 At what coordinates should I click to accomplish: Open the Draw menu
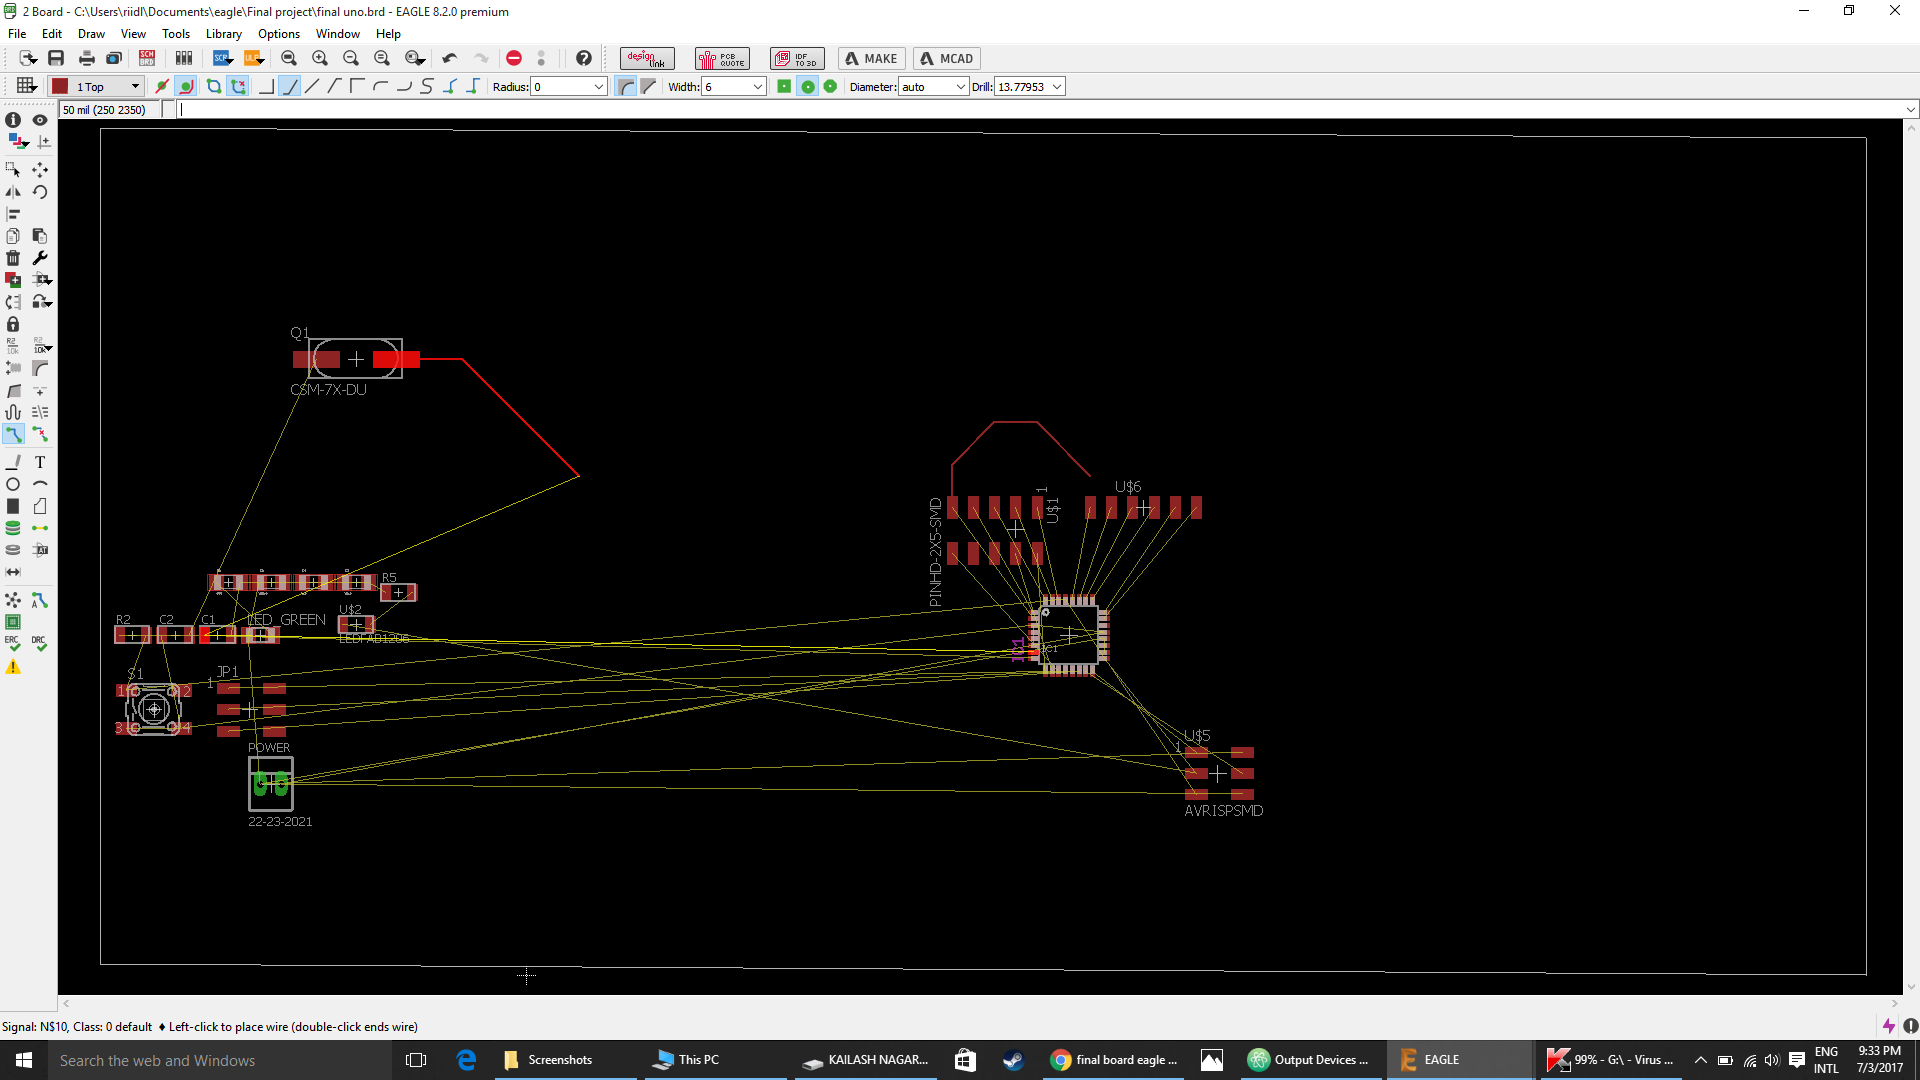click(x=91, y=34)
